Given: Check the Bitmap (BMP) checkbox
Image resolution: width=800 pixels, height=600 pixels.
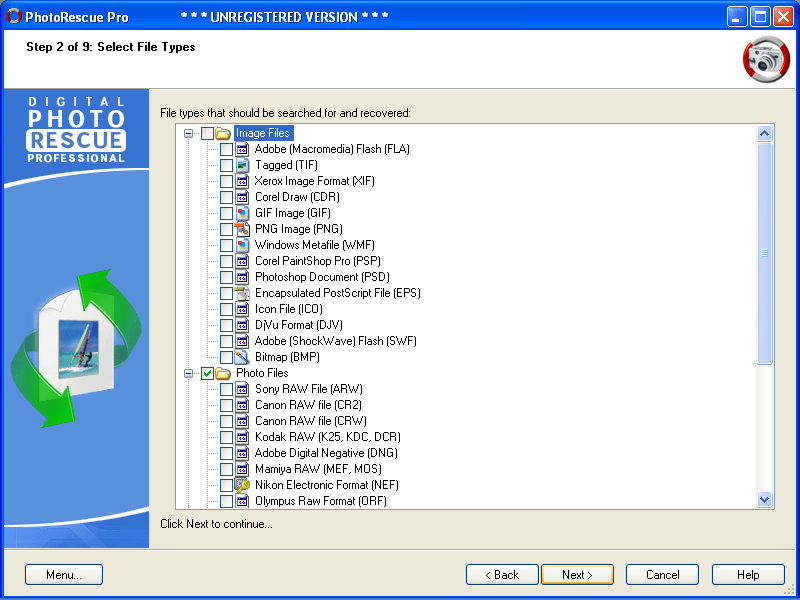Looking at the screenshot, I should [227, 357].
